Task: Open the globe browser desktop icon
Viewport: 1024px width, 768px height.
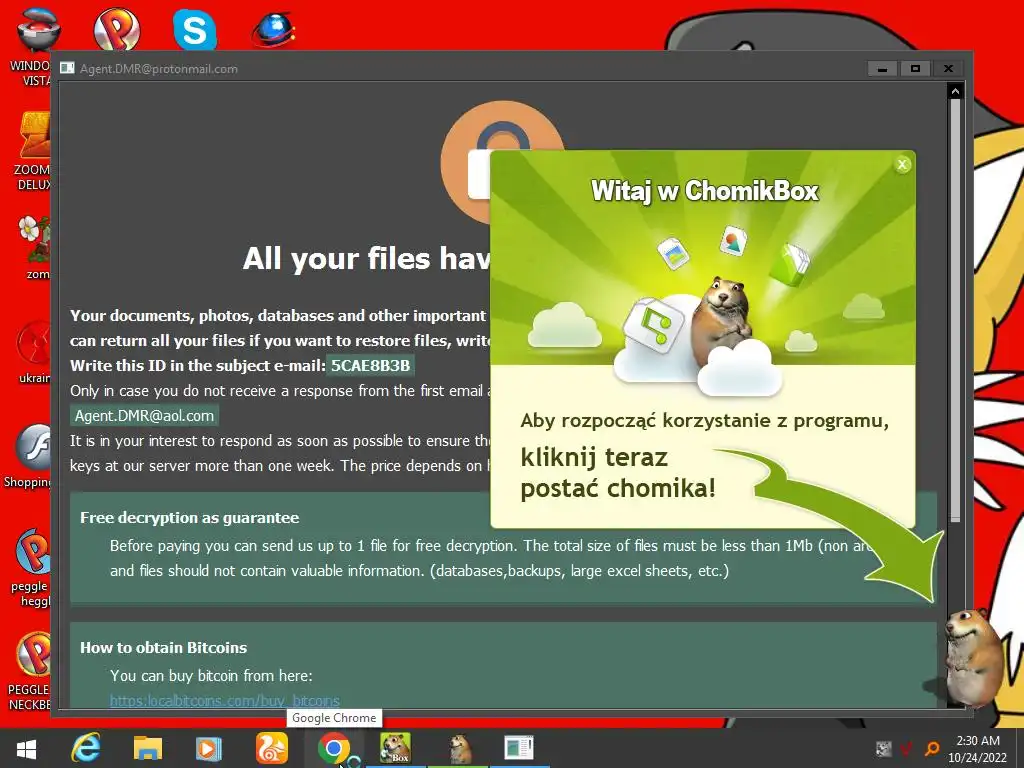Action: click(x=274, y=30)
